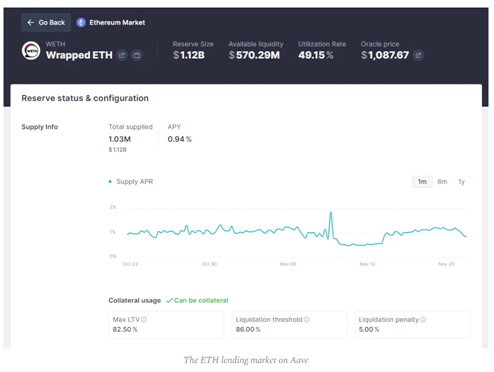Click the Can be collateral checkmark
This screenshot has width=494, height=372.
169,301
